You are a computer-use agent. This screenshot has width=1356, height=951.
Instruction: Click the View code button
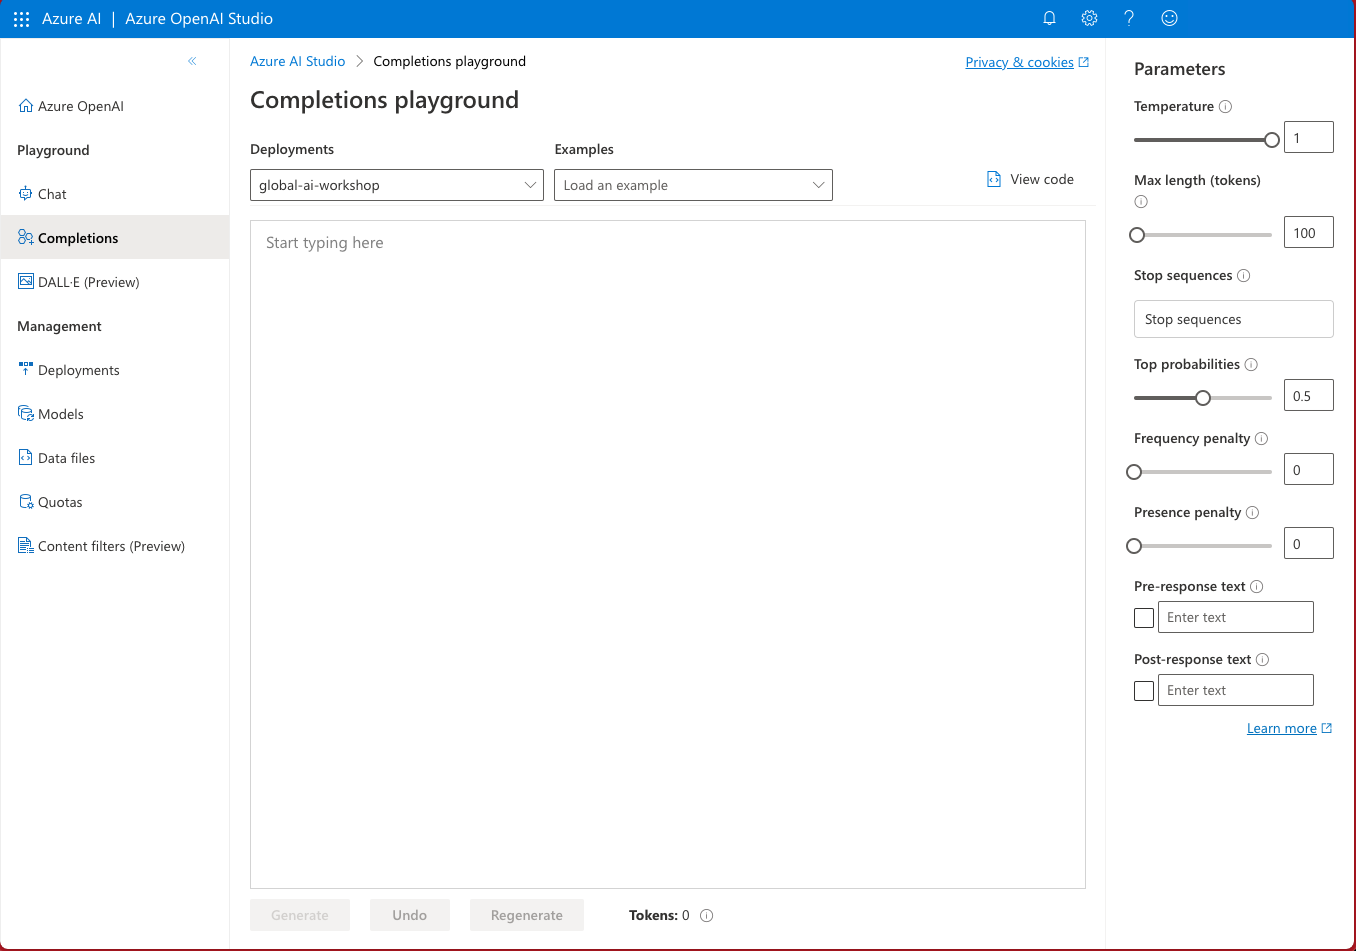coord(1030,180)
